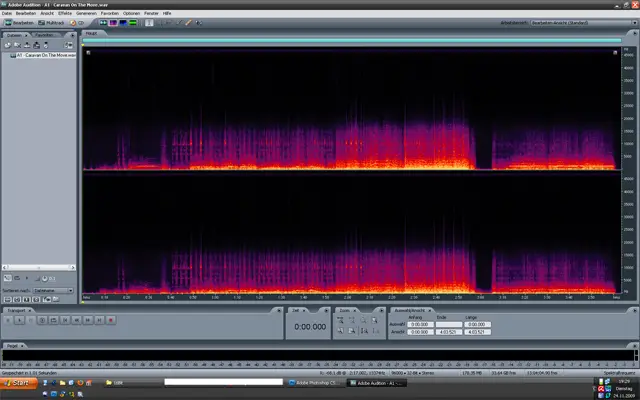Go to end with Transport button
The height and width of the screenshot is (400, 640).
coord(99,320)
